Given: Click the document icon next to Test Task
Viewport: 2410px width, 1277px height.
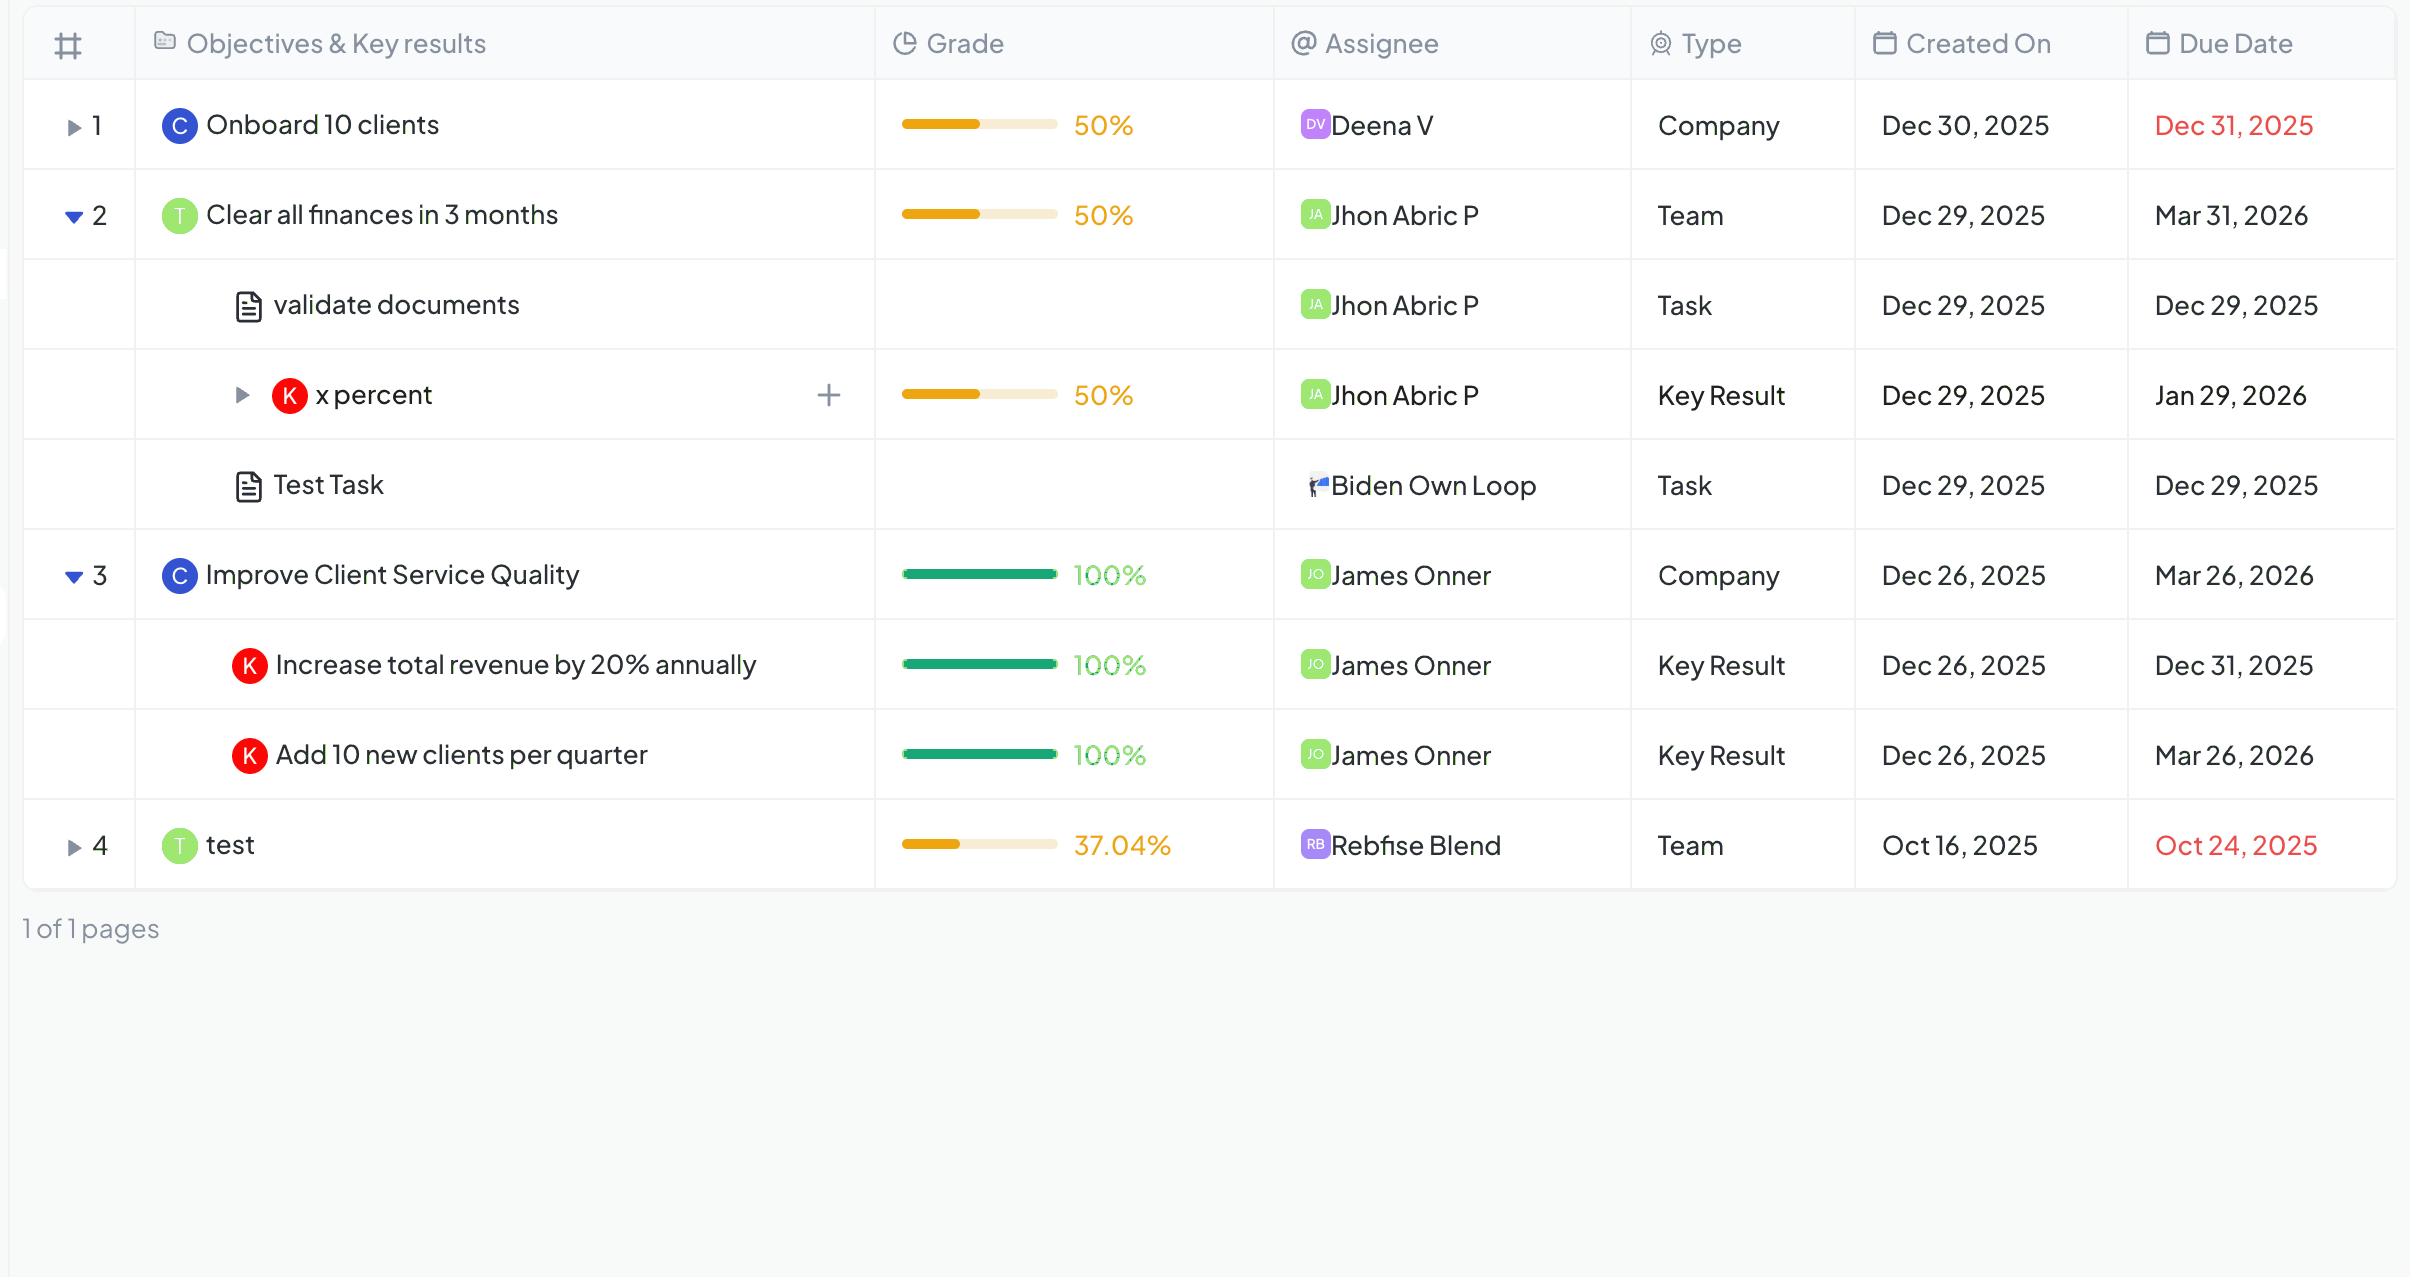Looking at the screenshot, I should pos(248,486).
